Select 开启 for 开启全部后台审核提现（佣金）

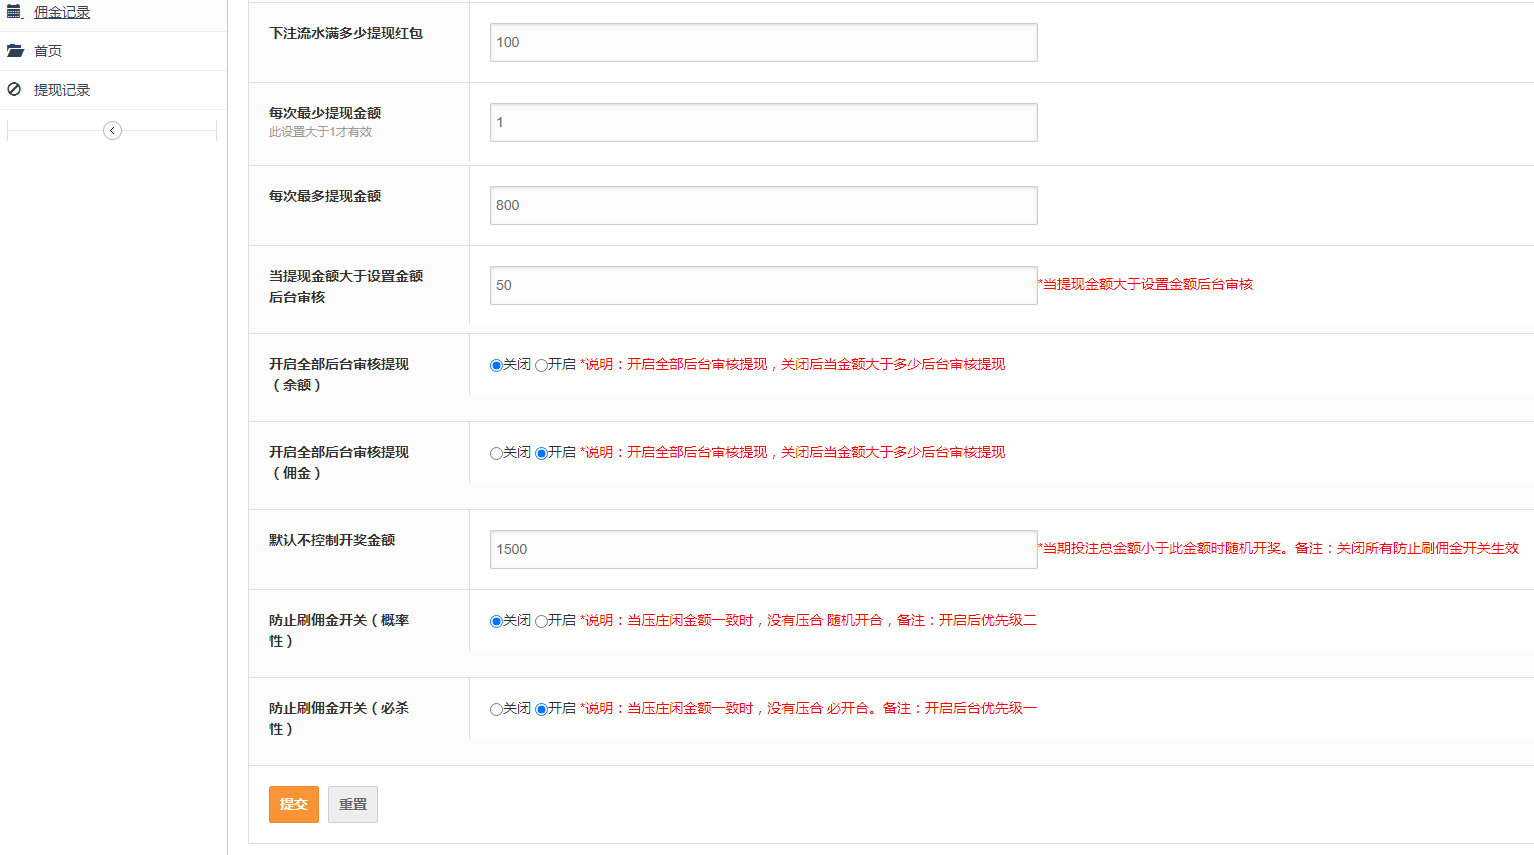(x=541, y=454)
